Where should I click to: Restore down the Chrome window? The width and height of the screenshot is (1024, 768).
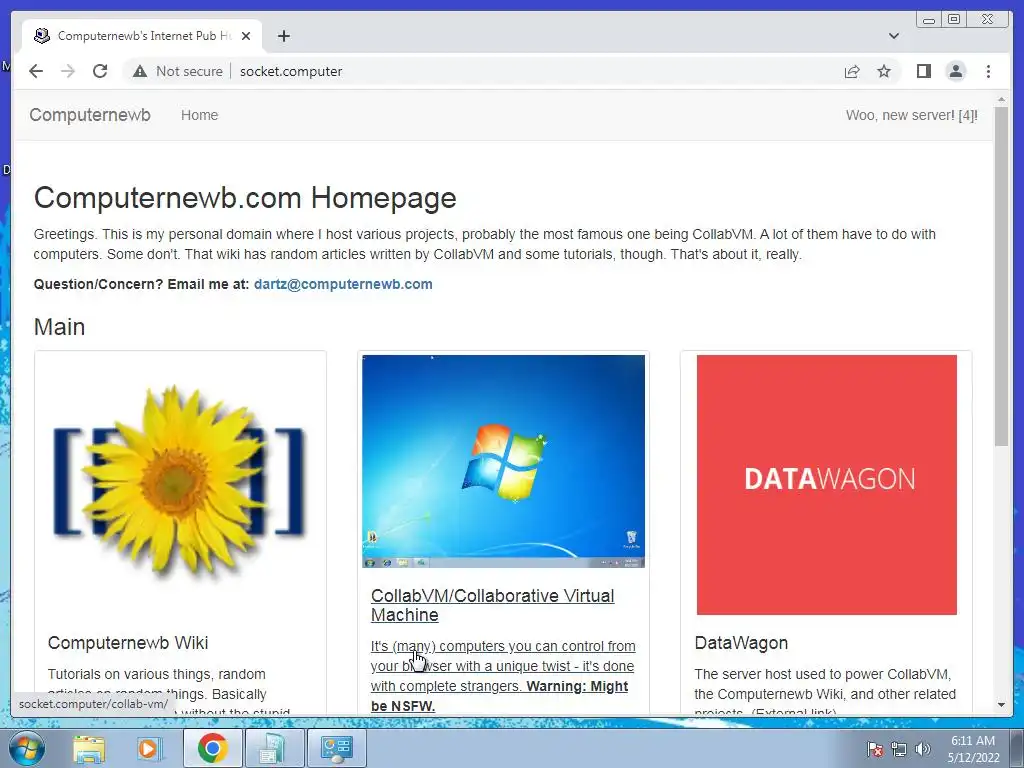click(x=954, y=20)
